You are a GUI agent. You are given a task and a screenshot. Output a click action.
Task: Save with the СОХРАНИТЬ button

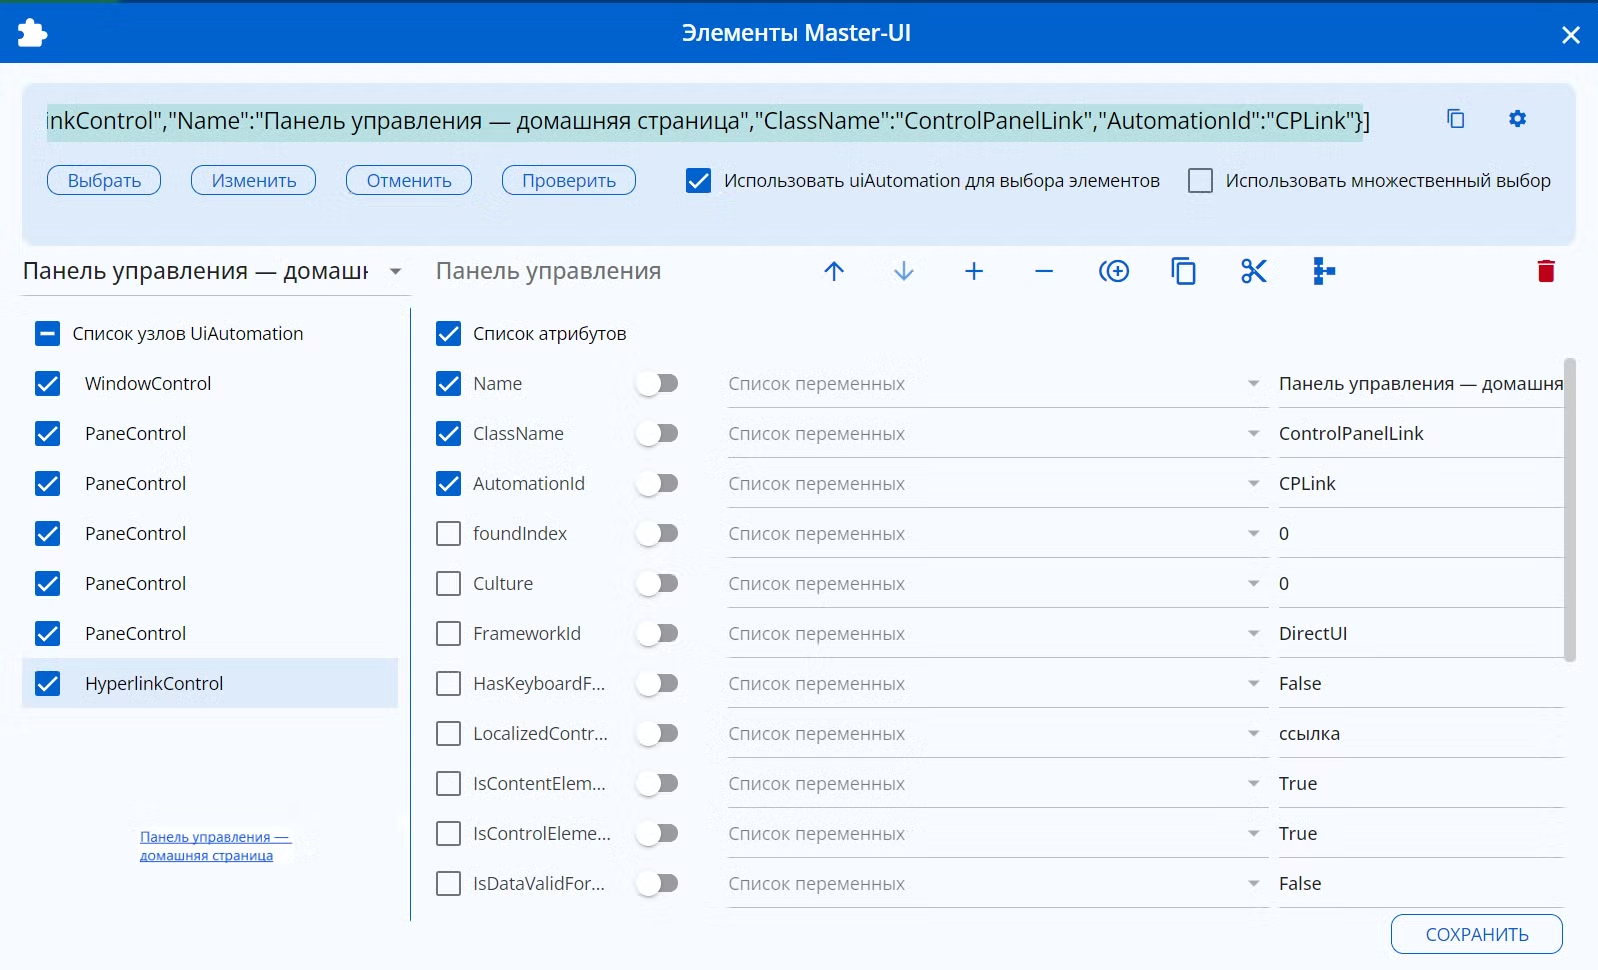click(x=1477, y=935)
